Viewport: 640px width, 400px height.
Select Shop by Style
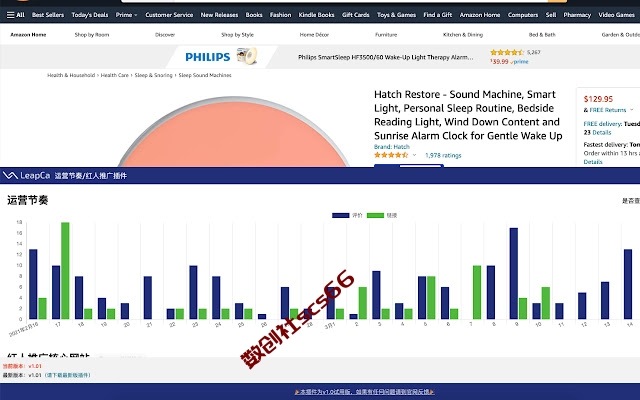[238, 35]
